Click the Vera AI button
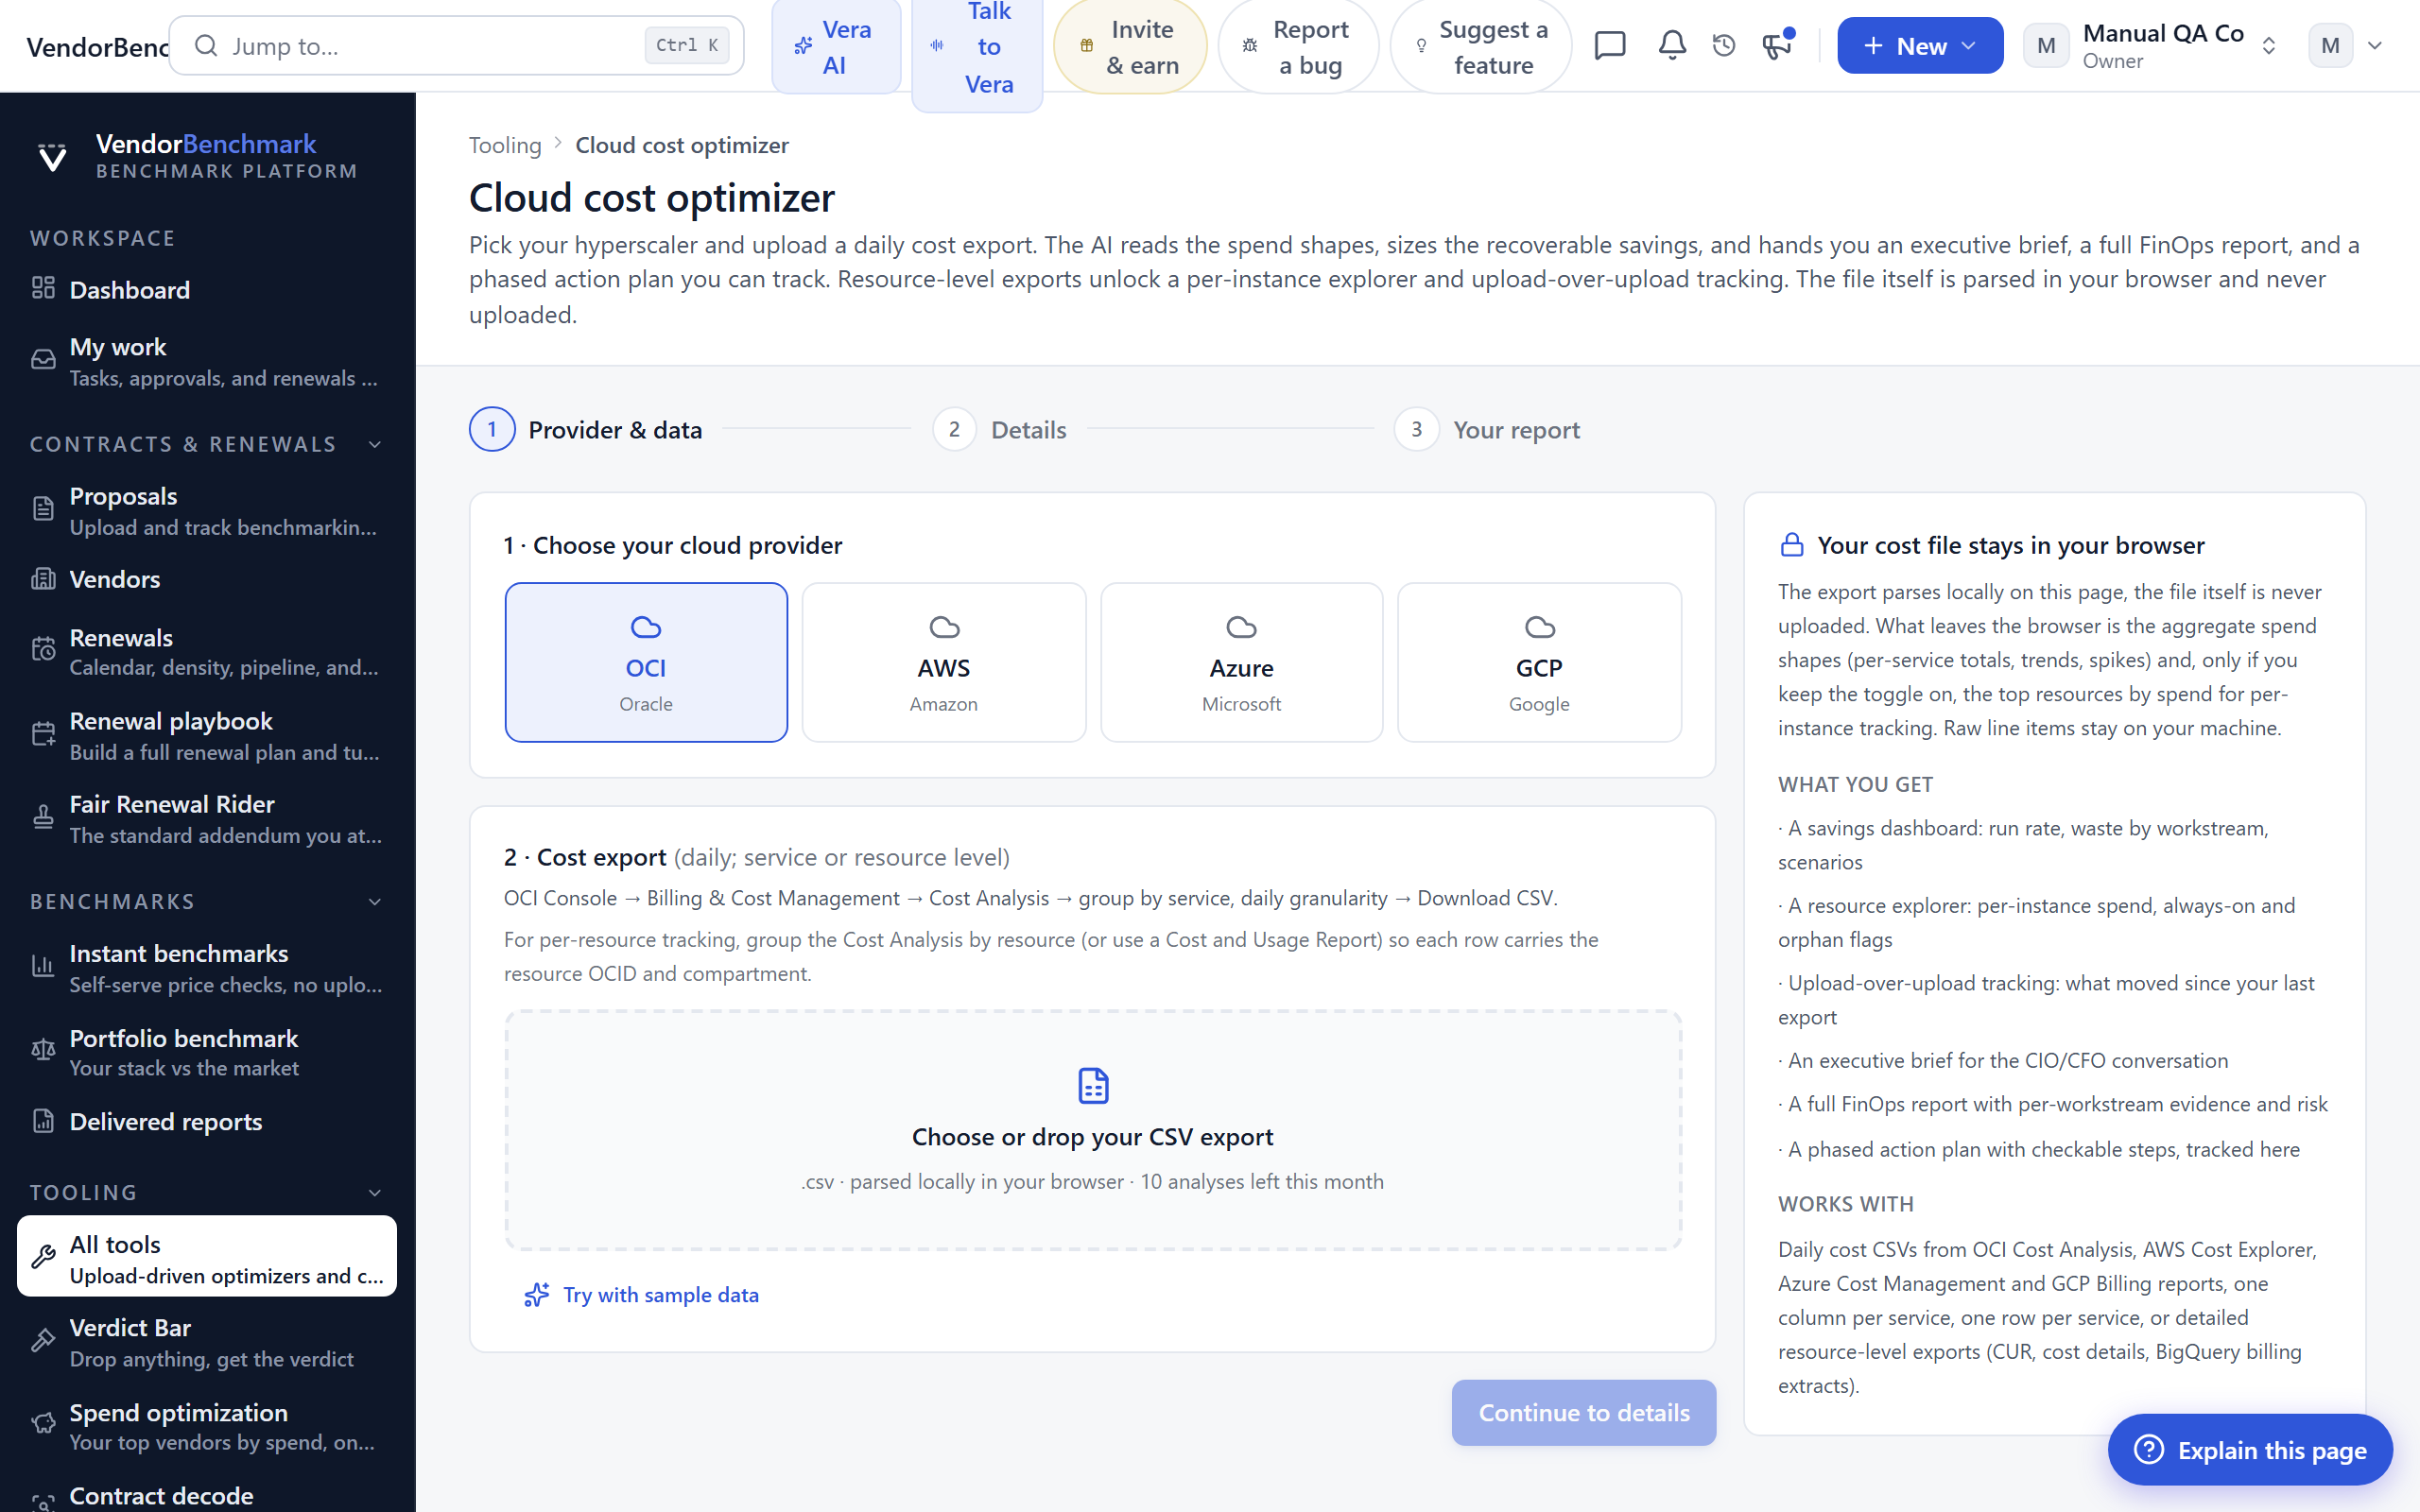Screen dimensions: 2420x1512 [836, 46]
